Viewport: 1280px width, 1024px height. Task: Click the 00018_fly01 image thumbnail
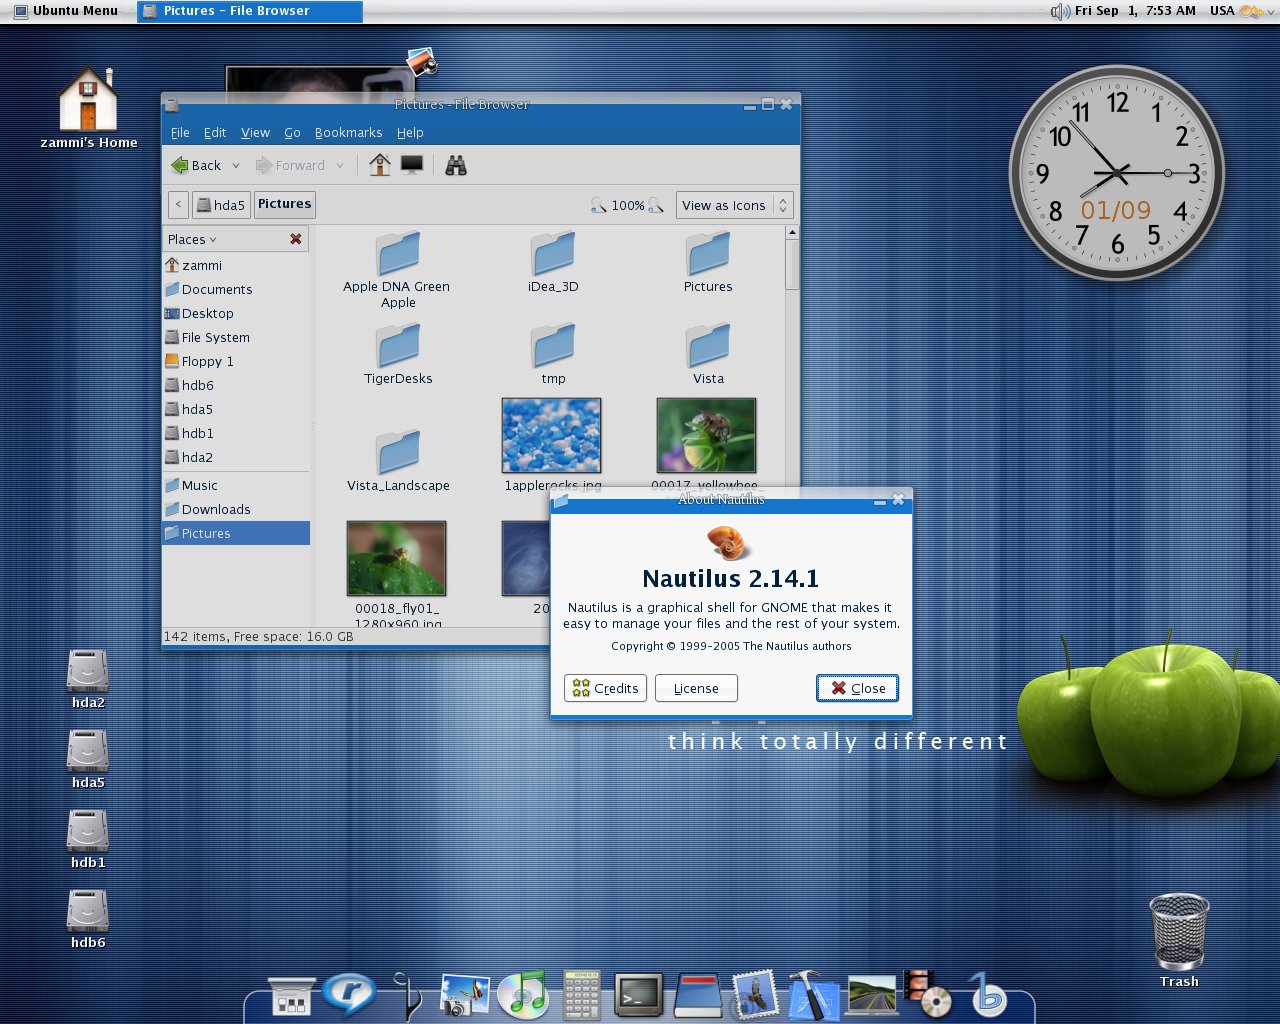pyautogui.click(x=396, y=558)
